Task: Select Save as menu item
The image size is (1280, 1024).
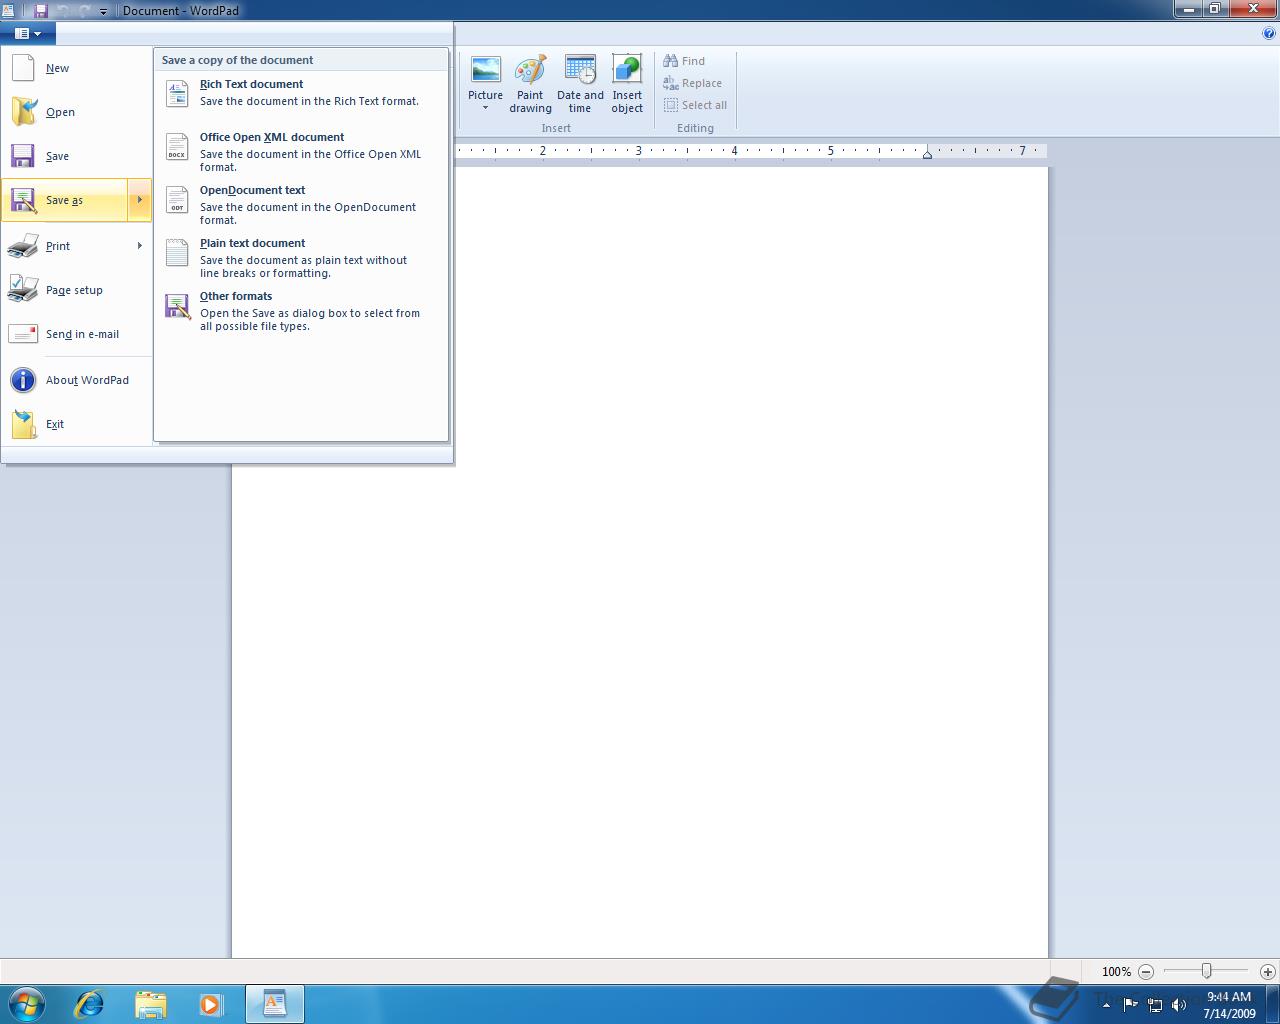Action: click(64, 200)
